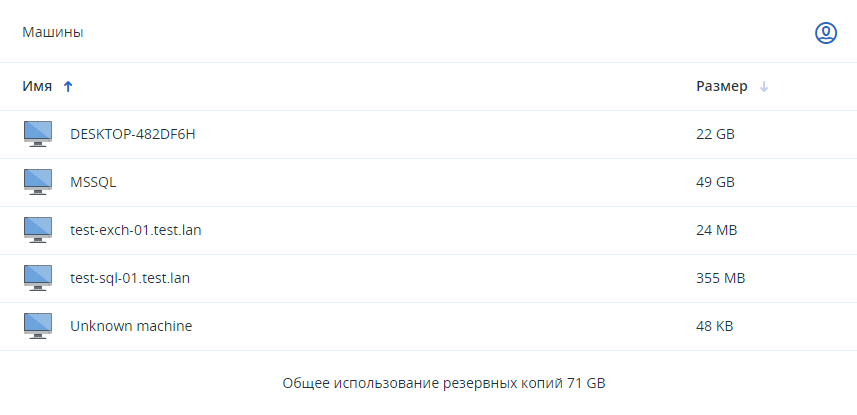Open the MSSQL machine name

point(94,182)
